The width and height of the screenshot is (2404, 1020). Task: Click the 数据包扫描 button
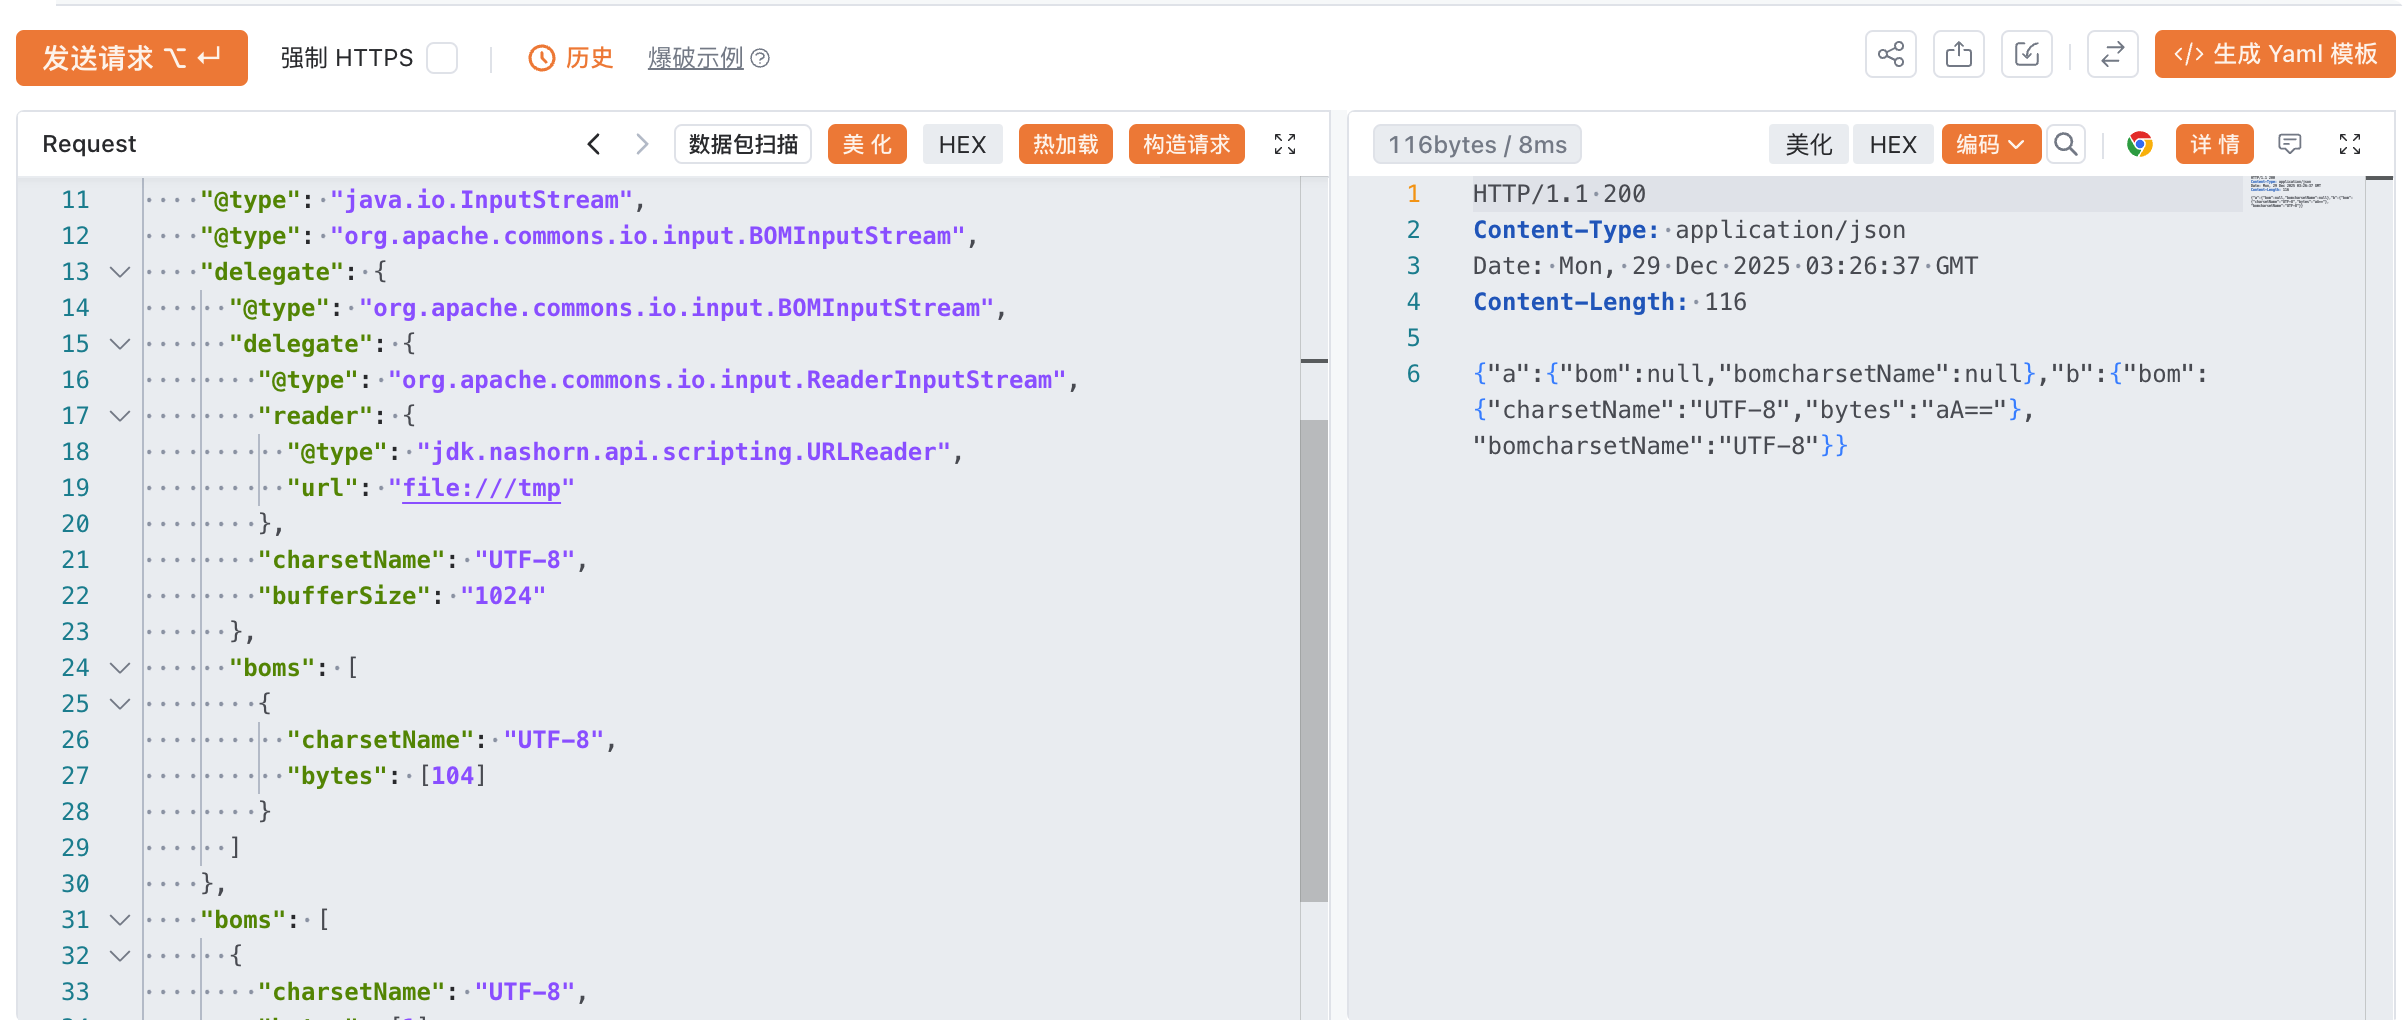[743, 144]
